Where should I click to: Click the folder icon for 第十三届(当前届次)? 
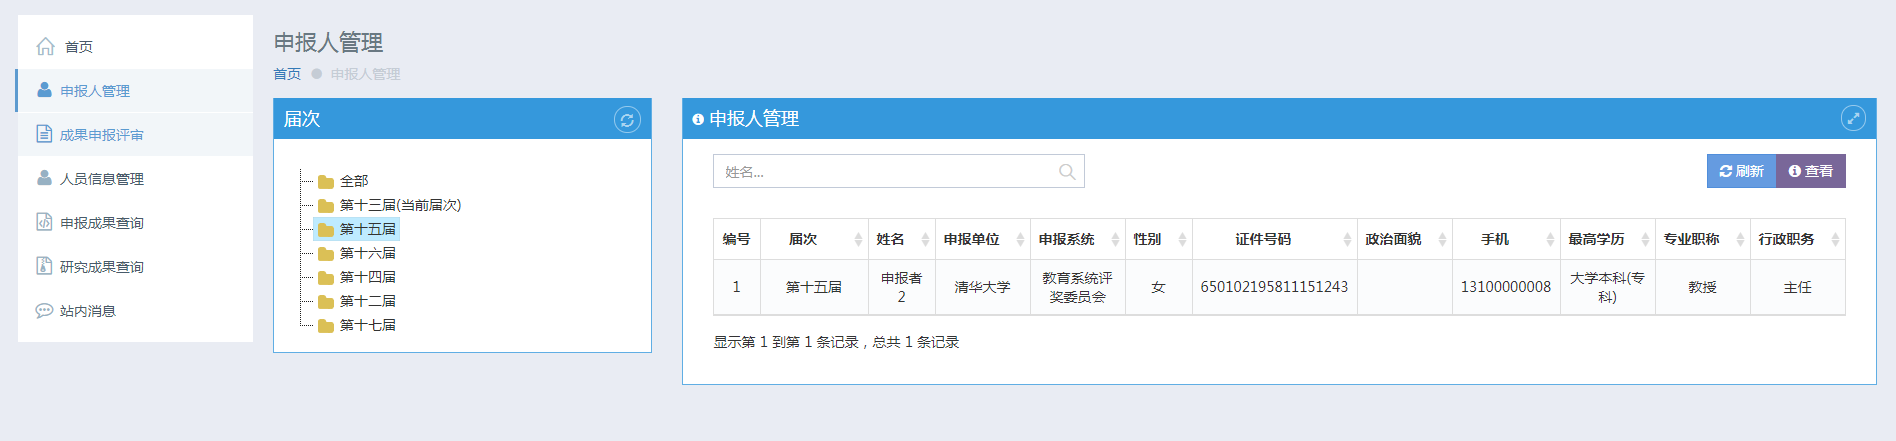coord(326,206)
